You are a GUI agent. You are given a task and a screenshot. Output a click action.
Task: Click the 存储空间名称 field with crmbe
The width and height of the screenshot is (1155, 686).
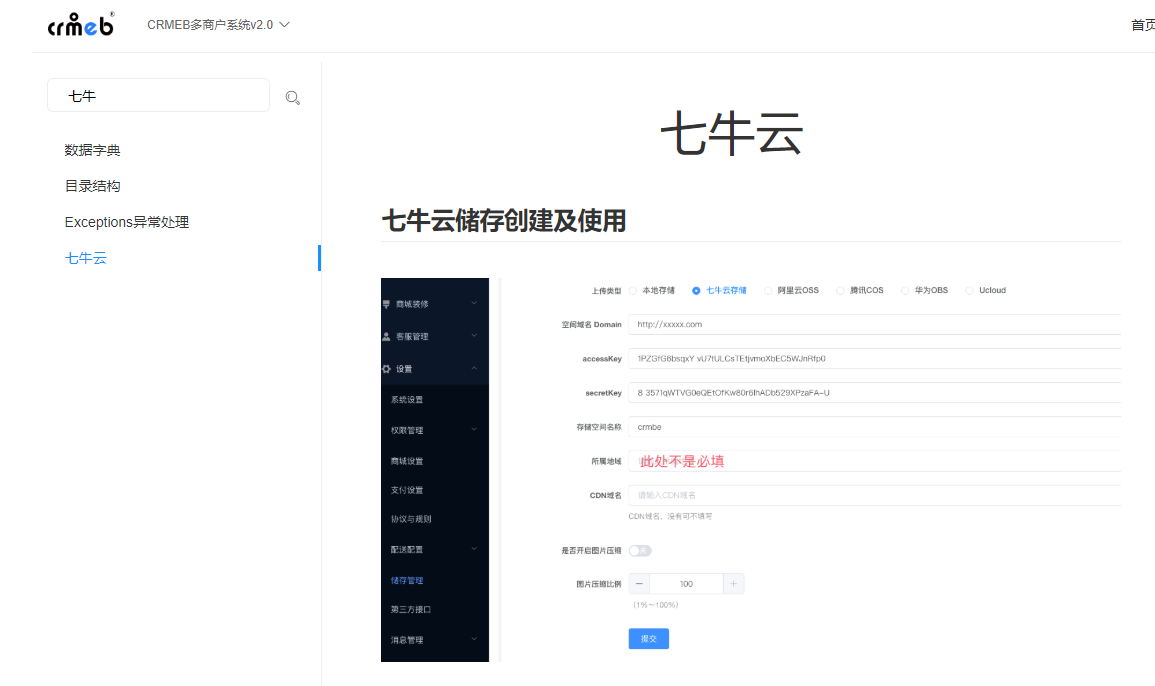(874, 427)
